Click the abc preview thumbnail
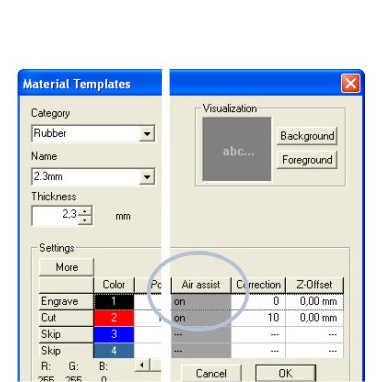382x382 pixels. point(237,149)
